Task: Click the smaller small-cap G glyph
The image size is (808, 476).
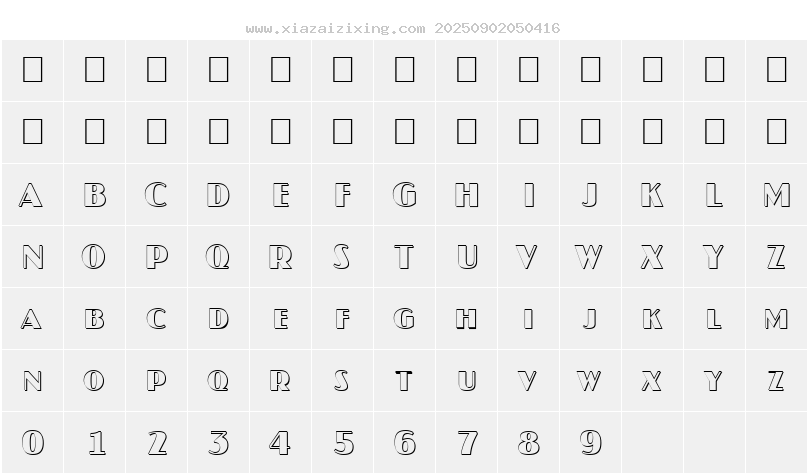Action: (x=405, y=319)
